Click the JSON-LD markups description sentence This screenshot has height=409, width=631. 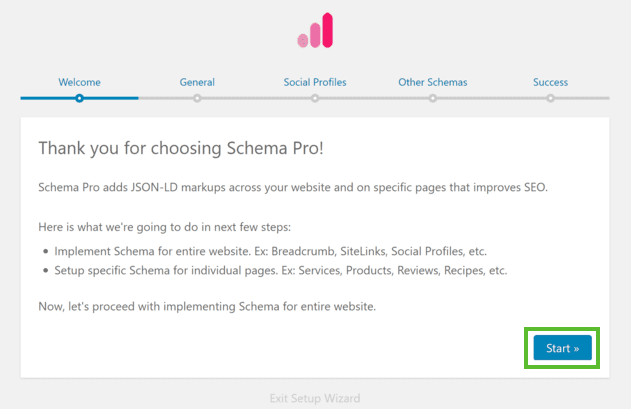tap(293, 188)
